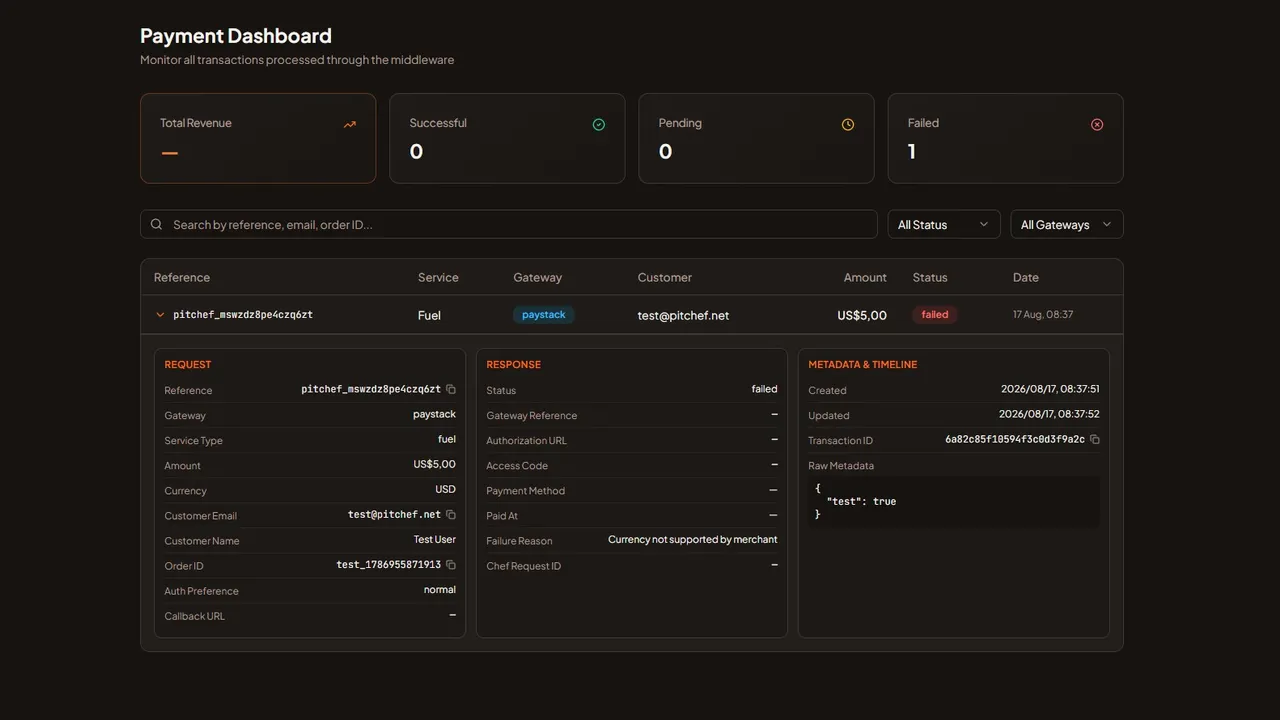Copy the Customer Email value
This screenshot has height=720, width=1280.
(451, 514)
